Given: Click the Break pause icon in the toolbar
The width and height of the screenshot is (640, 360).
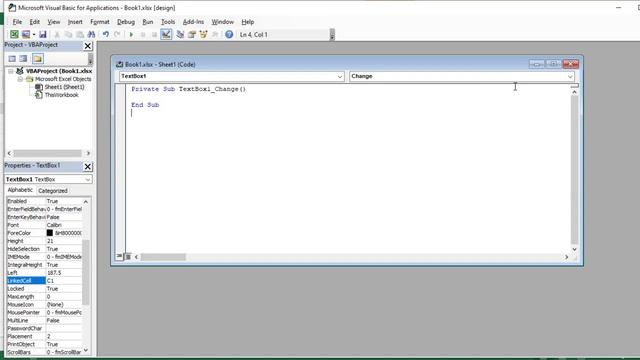Looking at the screenshot, I should pos(143,35).
